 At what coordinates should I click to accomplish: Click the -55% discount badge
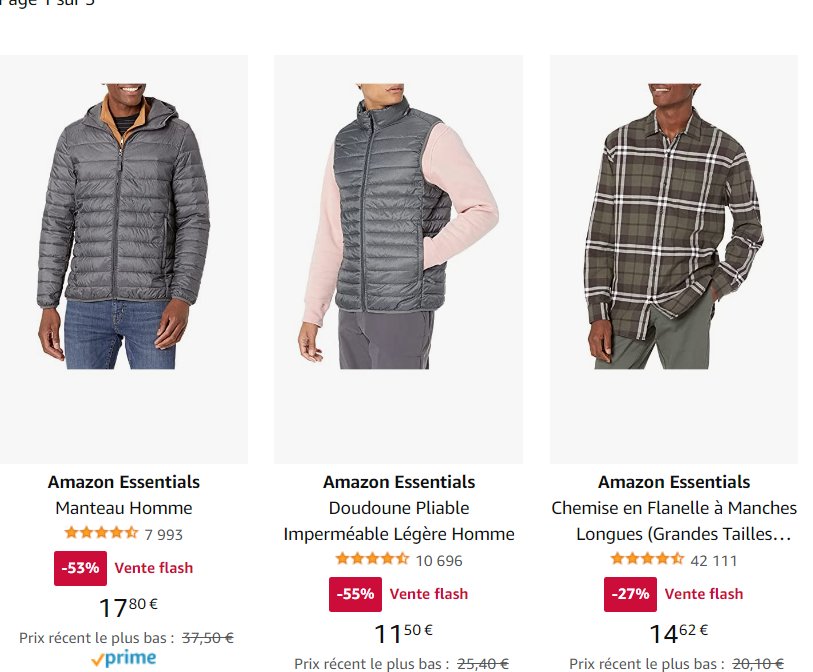coord(355,594)
